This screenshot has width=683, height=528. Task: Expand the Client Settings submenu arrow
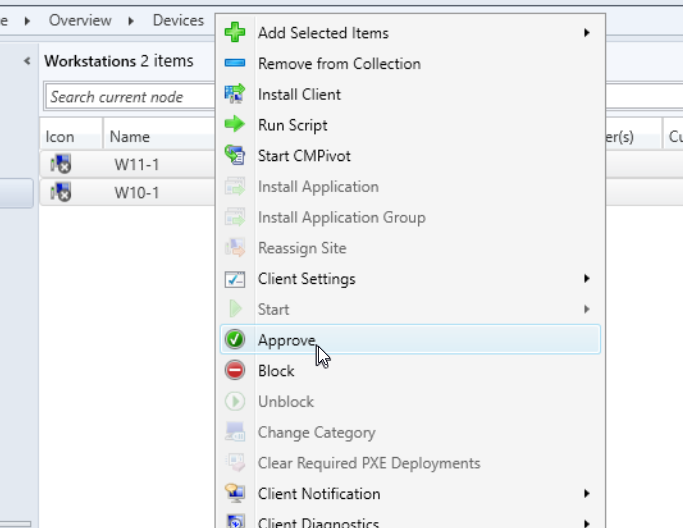click(x=587, y=279)
